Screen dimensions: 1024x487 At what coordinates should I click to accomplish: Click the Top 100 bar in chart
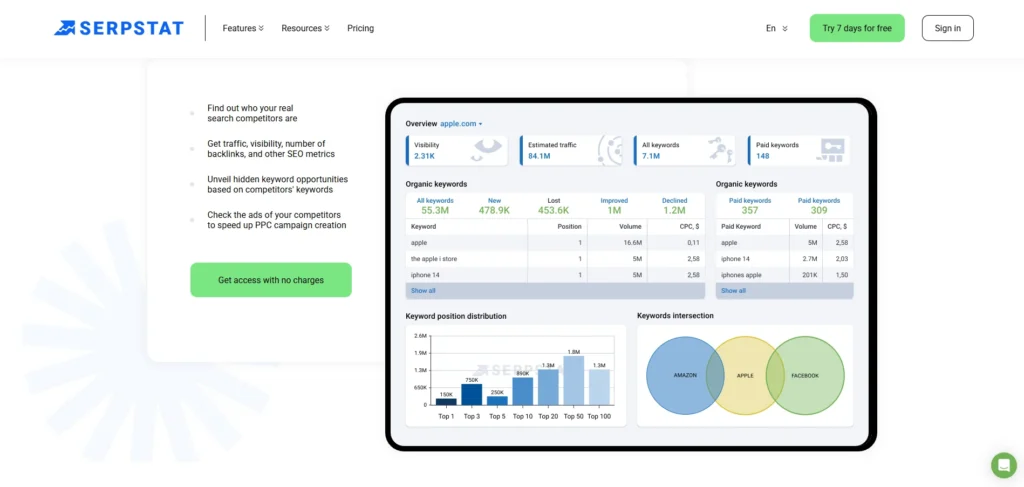tap(599, 387)
